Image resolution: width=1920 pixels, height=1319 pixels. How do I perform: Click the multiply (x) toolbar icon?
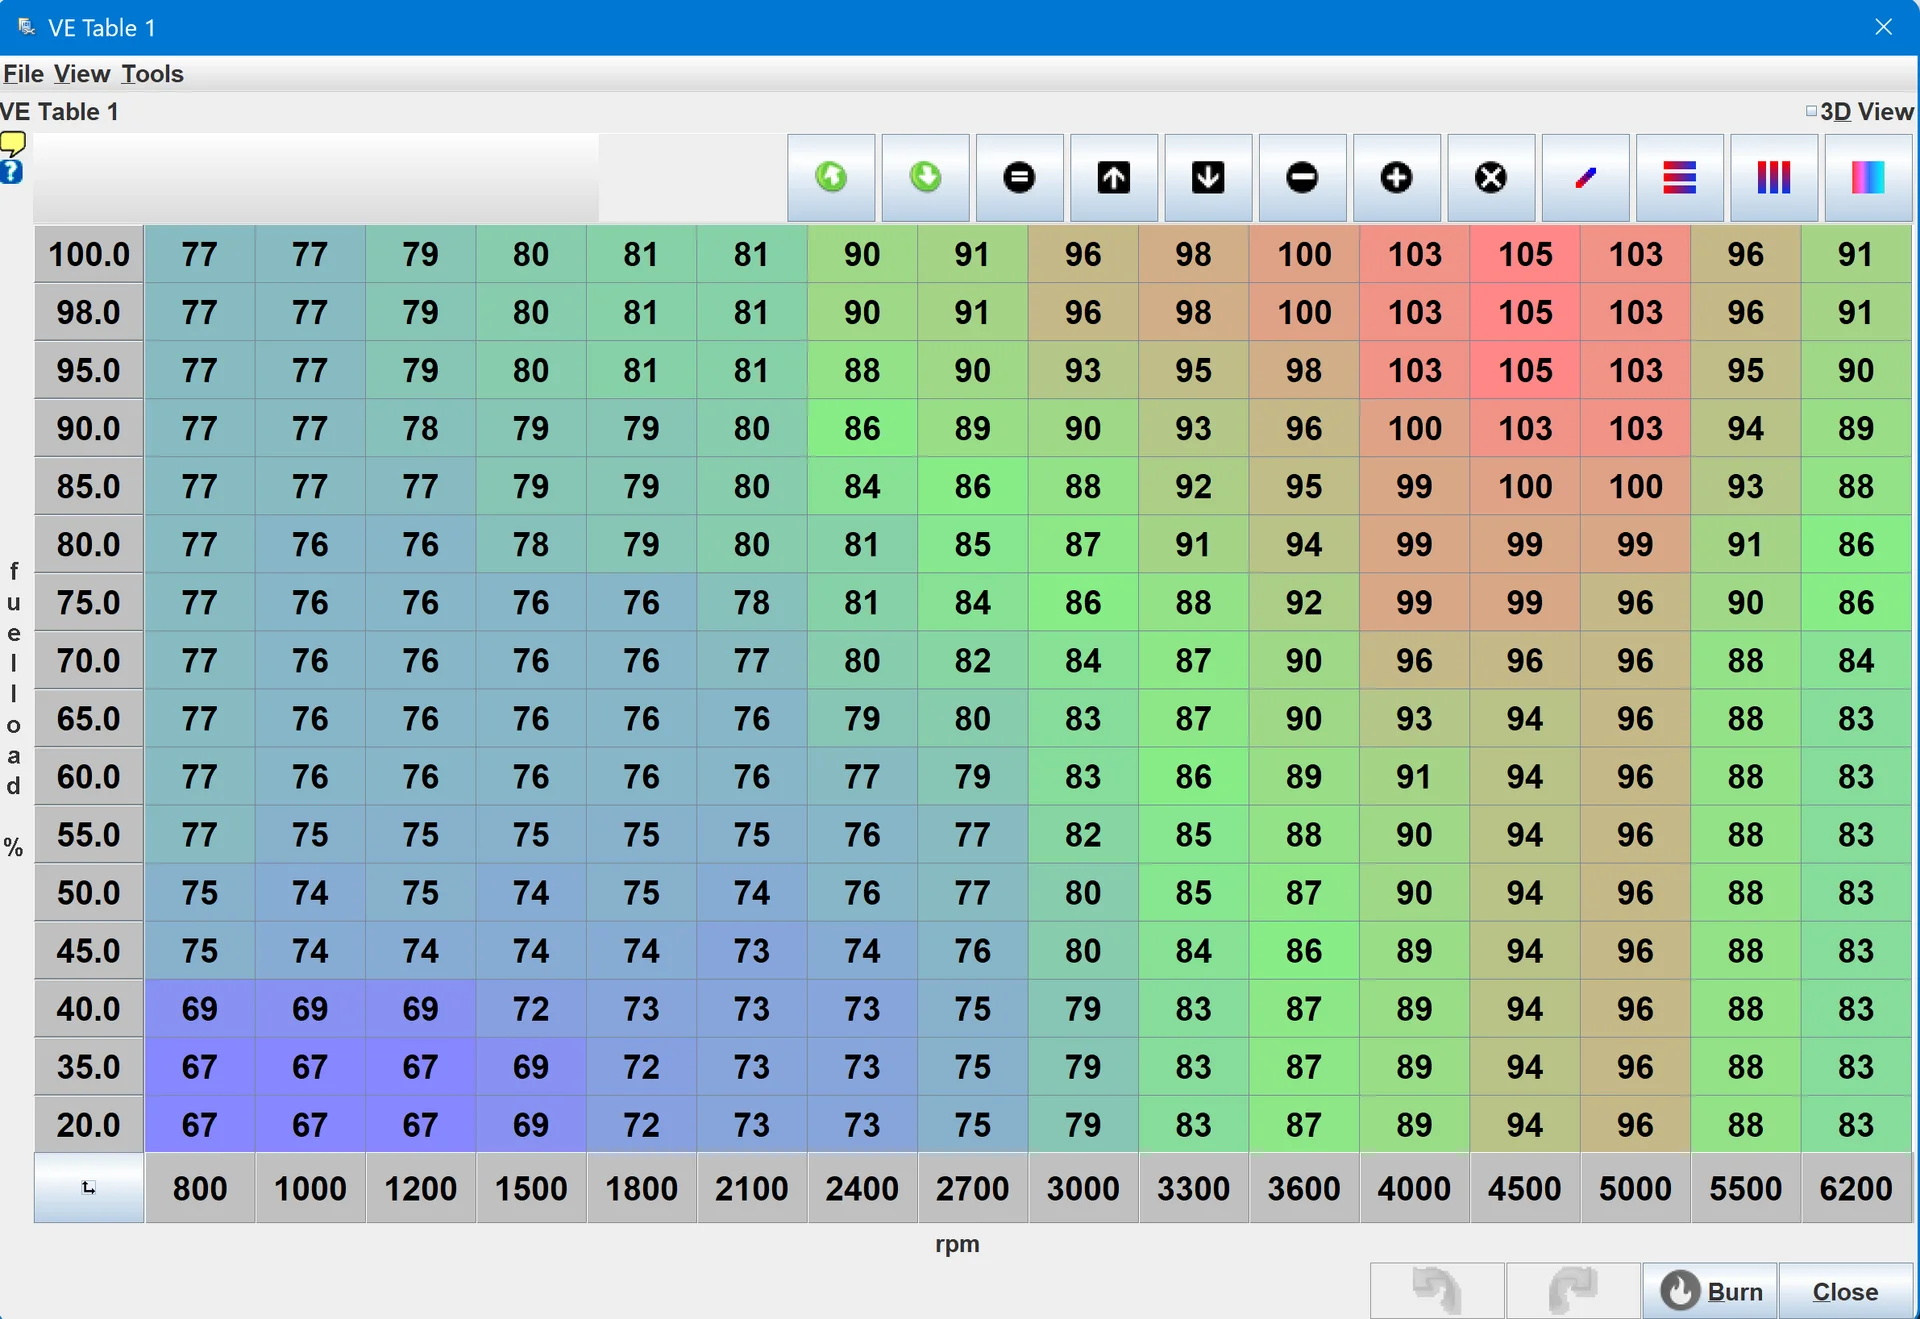tap(1491, 178)
